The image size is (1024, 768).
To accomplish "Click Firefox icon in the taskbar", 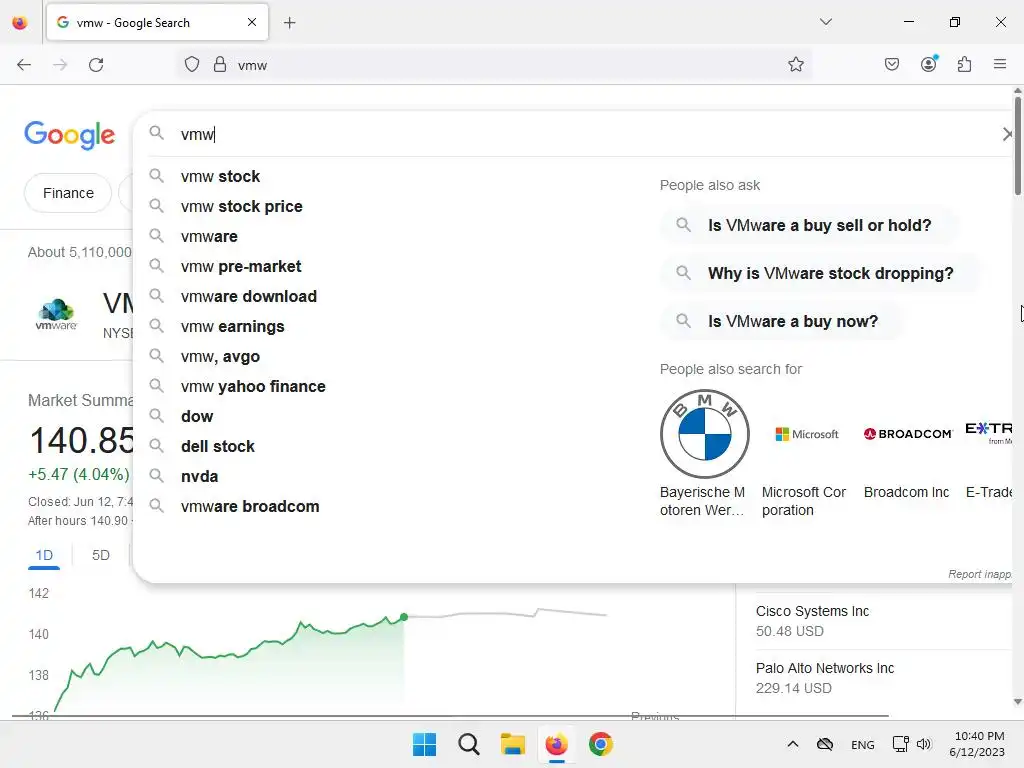I will coord(556,744).
